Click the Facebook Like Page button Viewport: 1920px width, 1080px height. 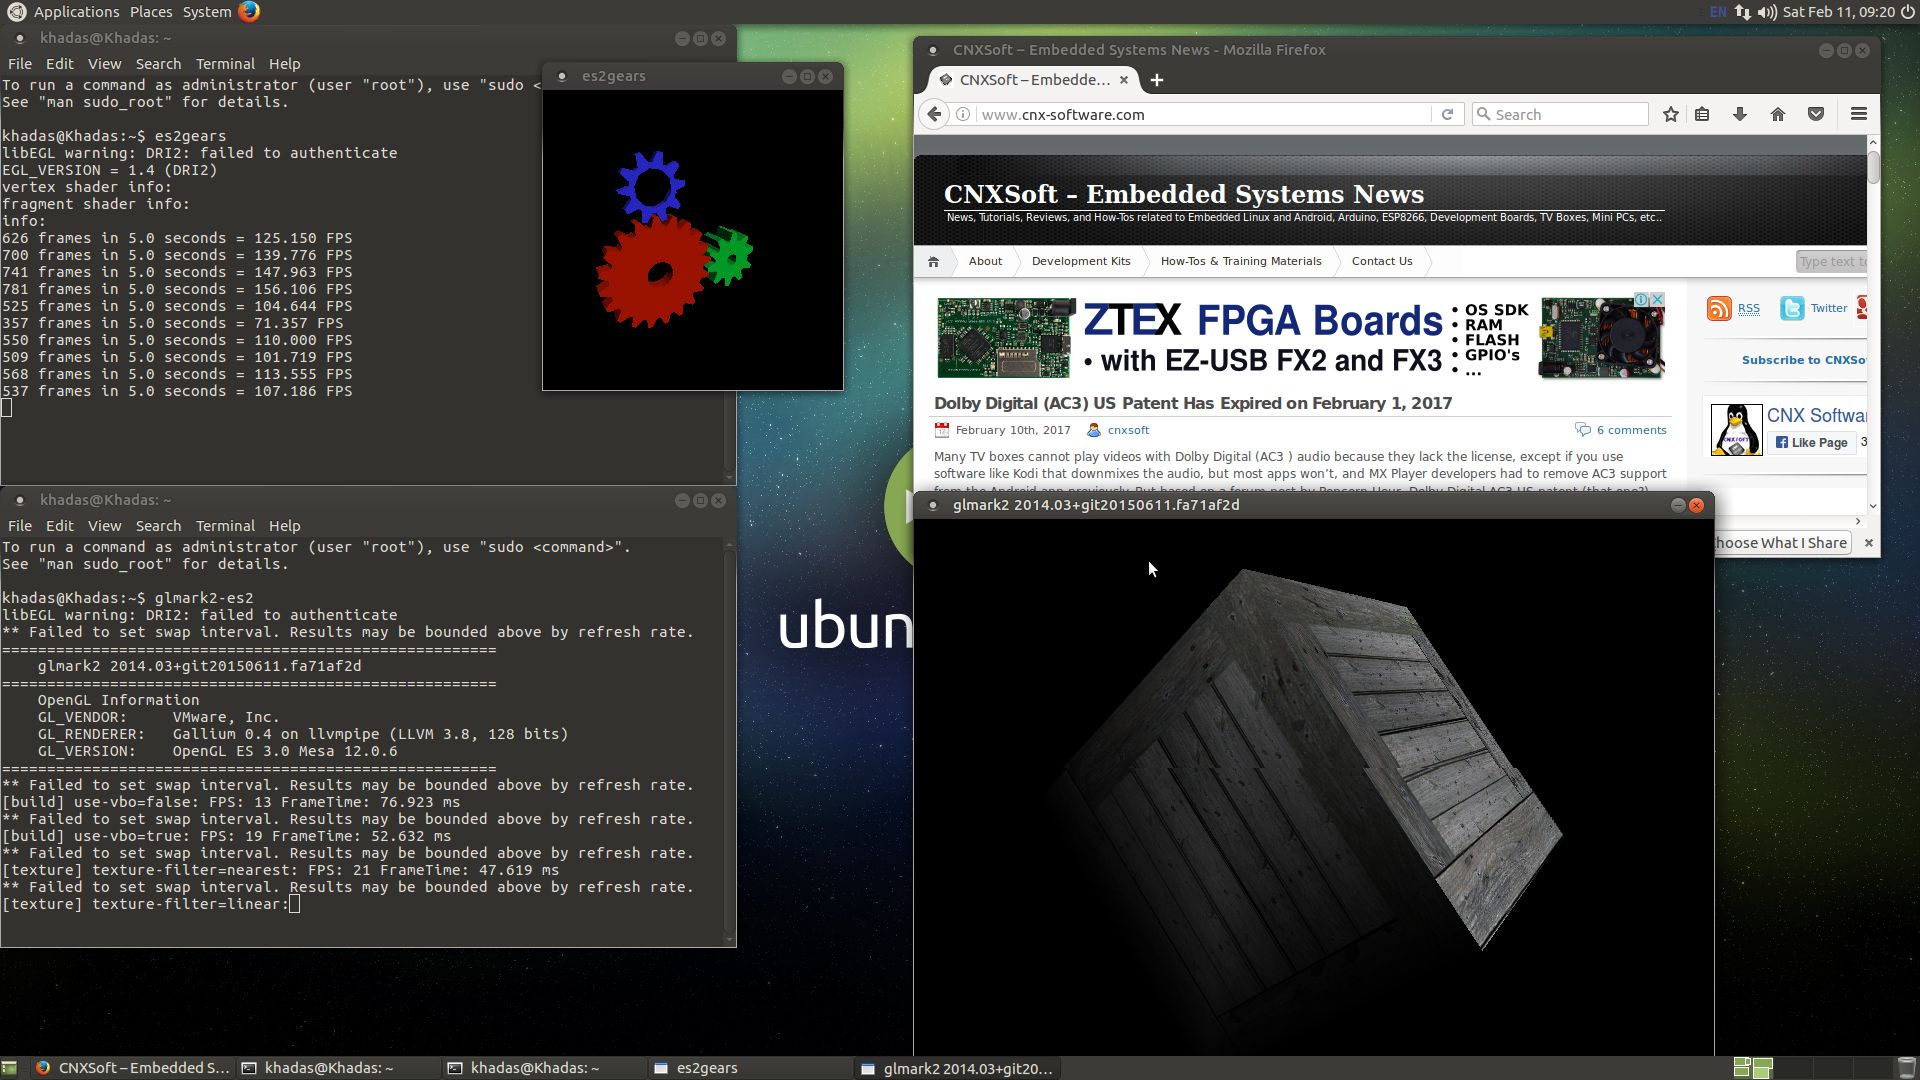[1812, 442]
